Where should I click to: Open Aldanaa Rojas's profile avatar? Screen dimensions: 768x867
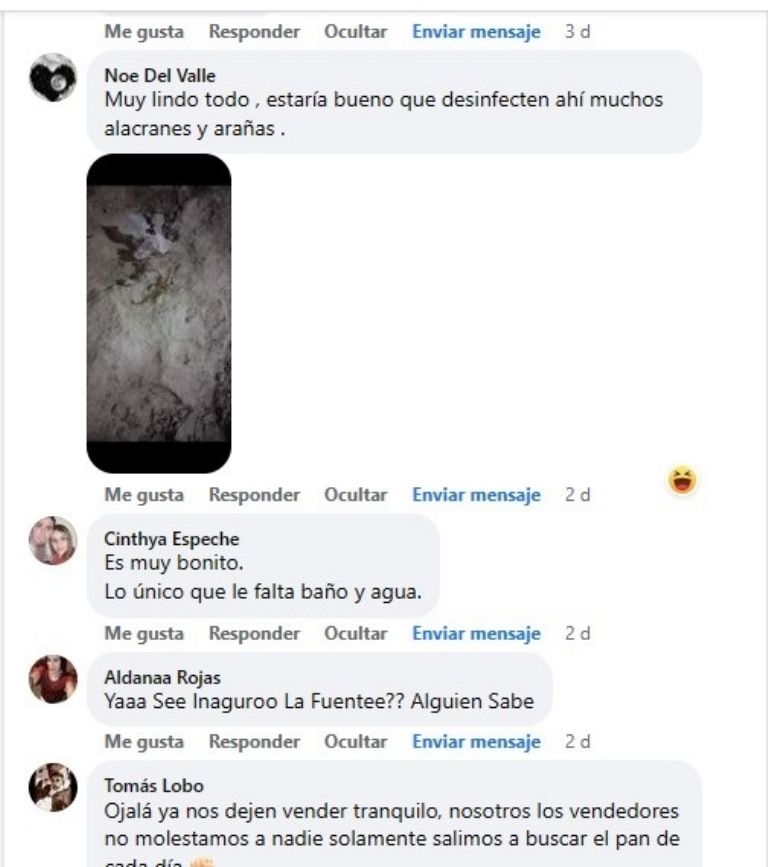pyautogui.click(x=53, y=679)
